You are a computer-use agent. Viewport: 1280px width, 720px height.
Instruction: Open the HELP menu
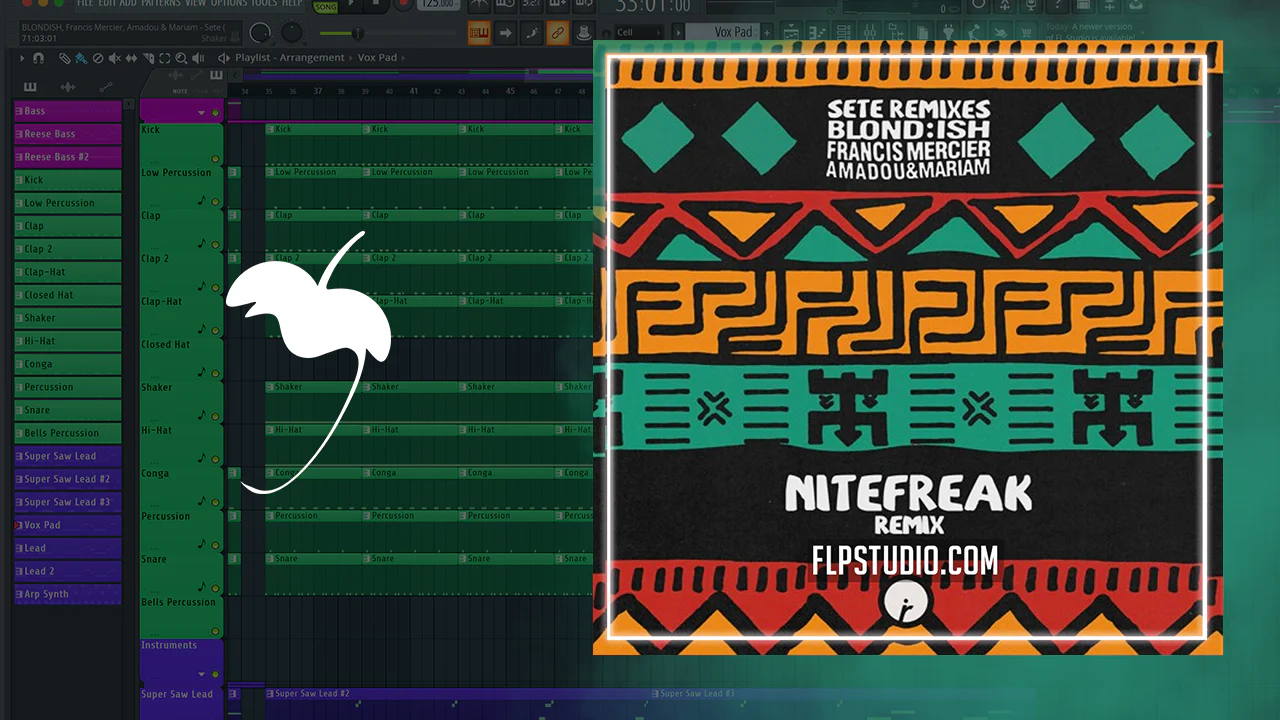(292, 3)
